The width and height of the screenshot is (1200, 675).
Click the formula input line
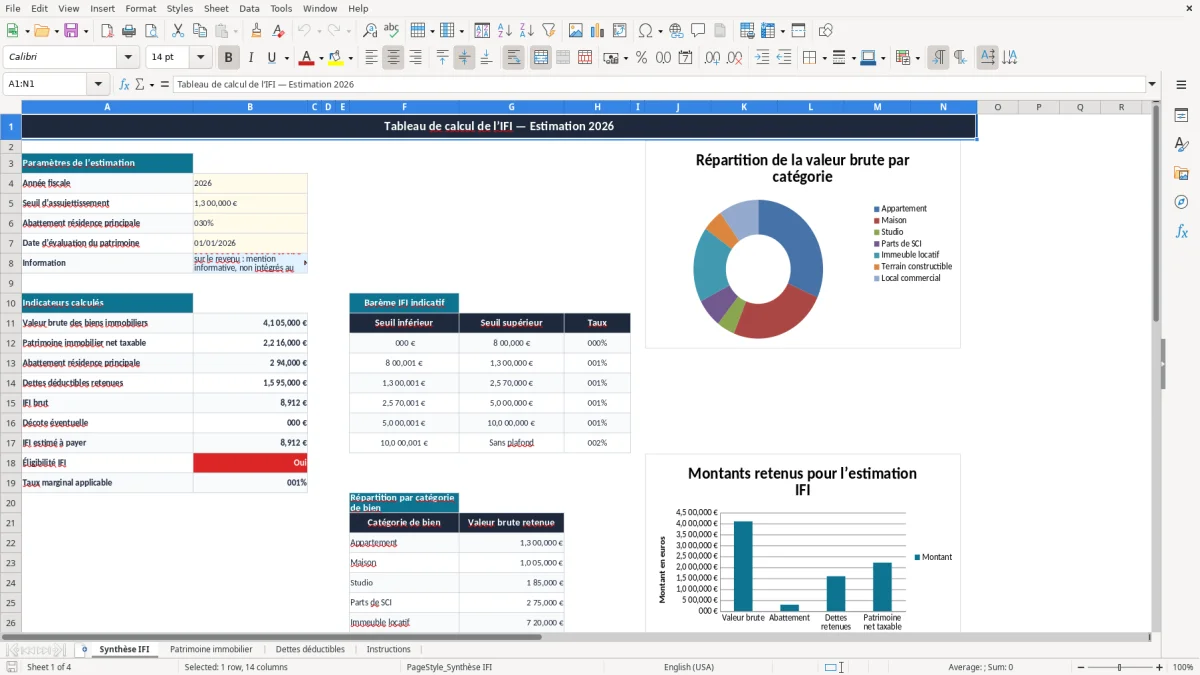(658, 84)
